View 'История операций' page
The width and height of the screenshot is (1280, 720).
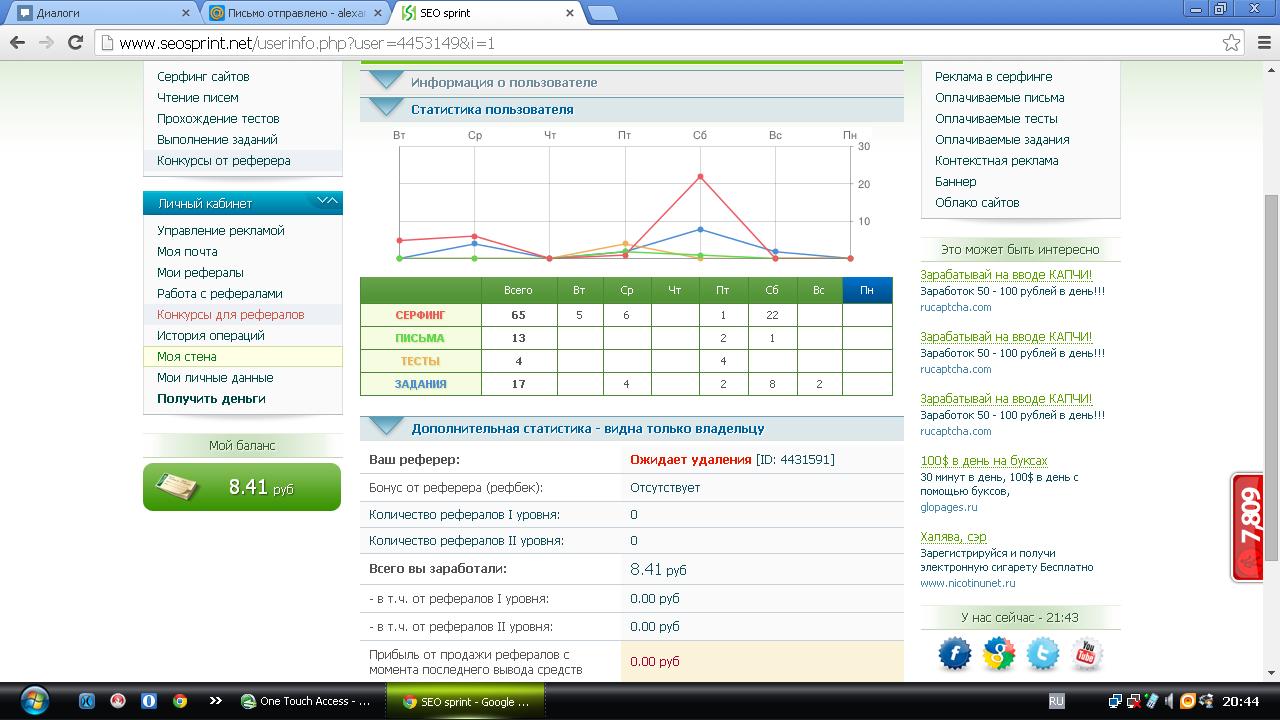pos(211,335)
